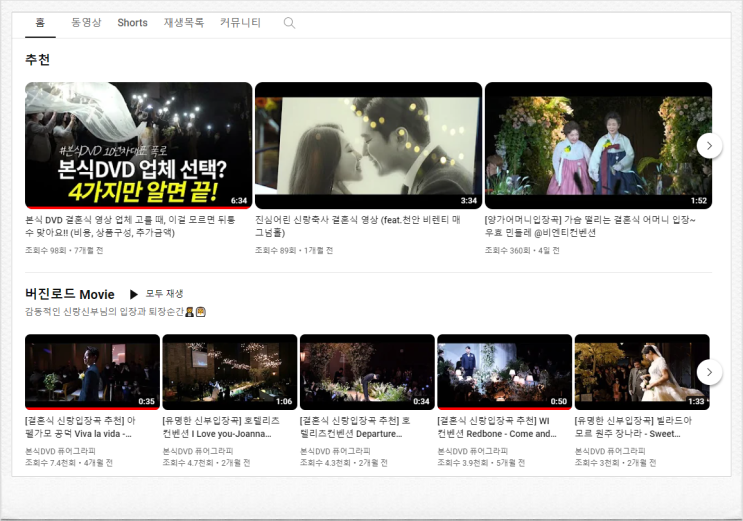This screenshot has width=743, height=521.
Task: Select text 조회수 3.9천회 • 5개월 전
Action: pos(481,463)
